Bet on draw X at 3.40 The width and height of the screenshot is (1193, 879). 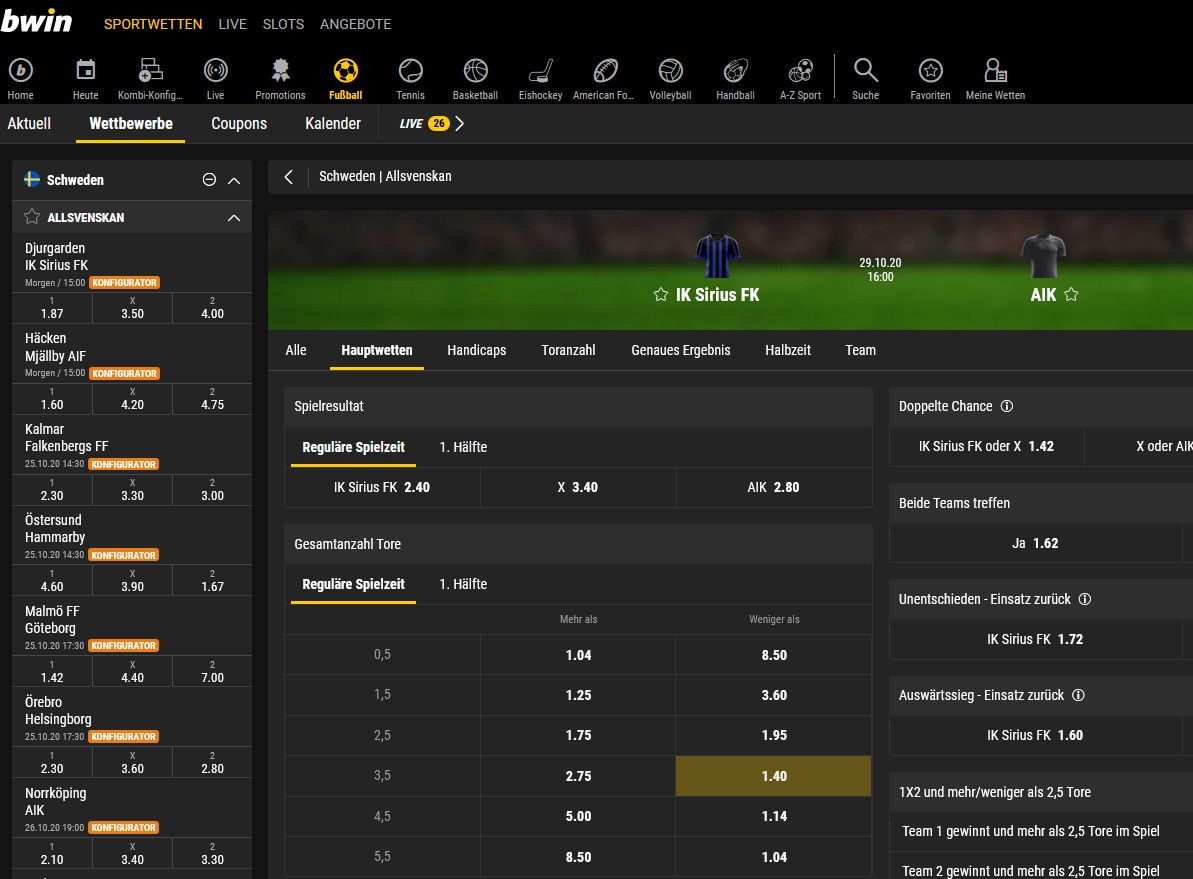click(578, 487)
